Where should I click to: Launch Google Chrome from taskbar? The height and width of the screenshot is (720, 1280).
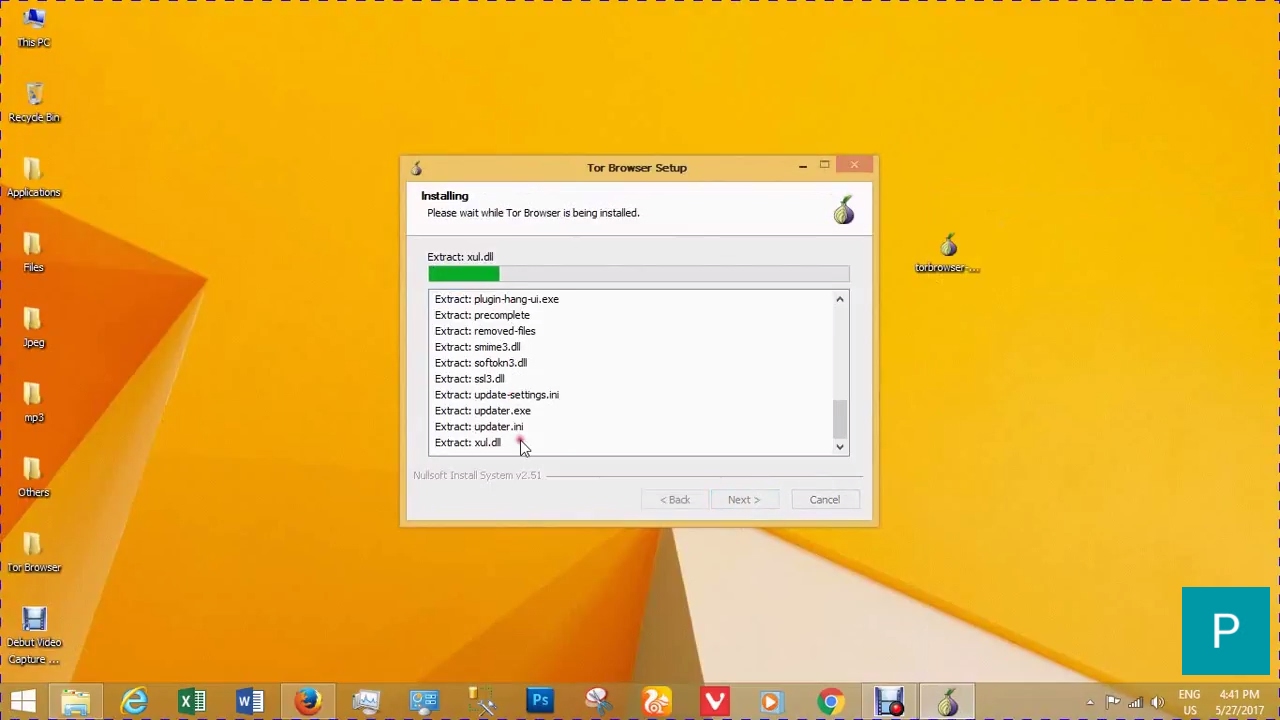click(830, 702)
